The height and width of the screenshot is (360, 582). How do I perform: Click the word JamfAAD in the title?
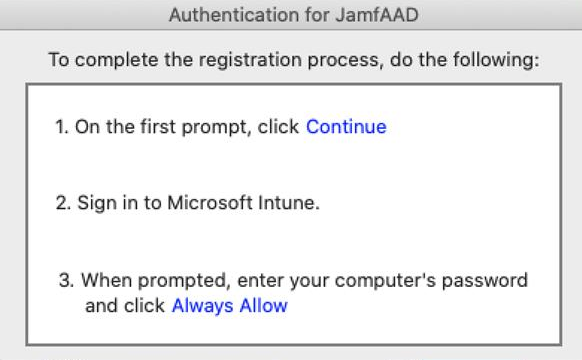(377, 15)
